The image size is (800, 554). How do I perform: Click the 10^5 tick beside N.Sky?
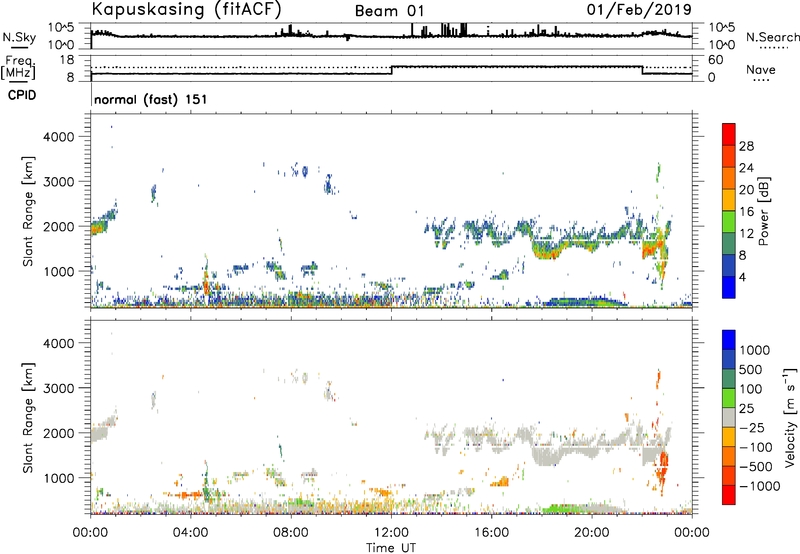click(x=61, y=28)
